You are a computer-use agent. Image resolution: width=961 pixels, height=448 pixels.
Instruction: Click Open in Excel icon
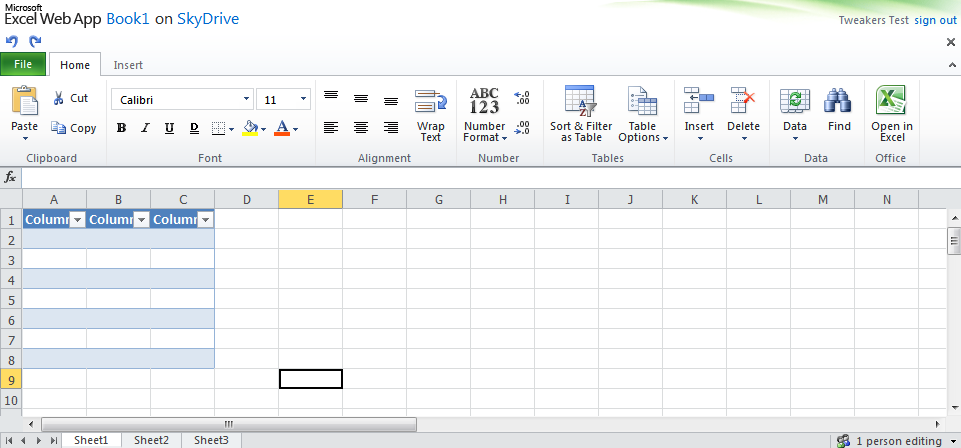891,101
